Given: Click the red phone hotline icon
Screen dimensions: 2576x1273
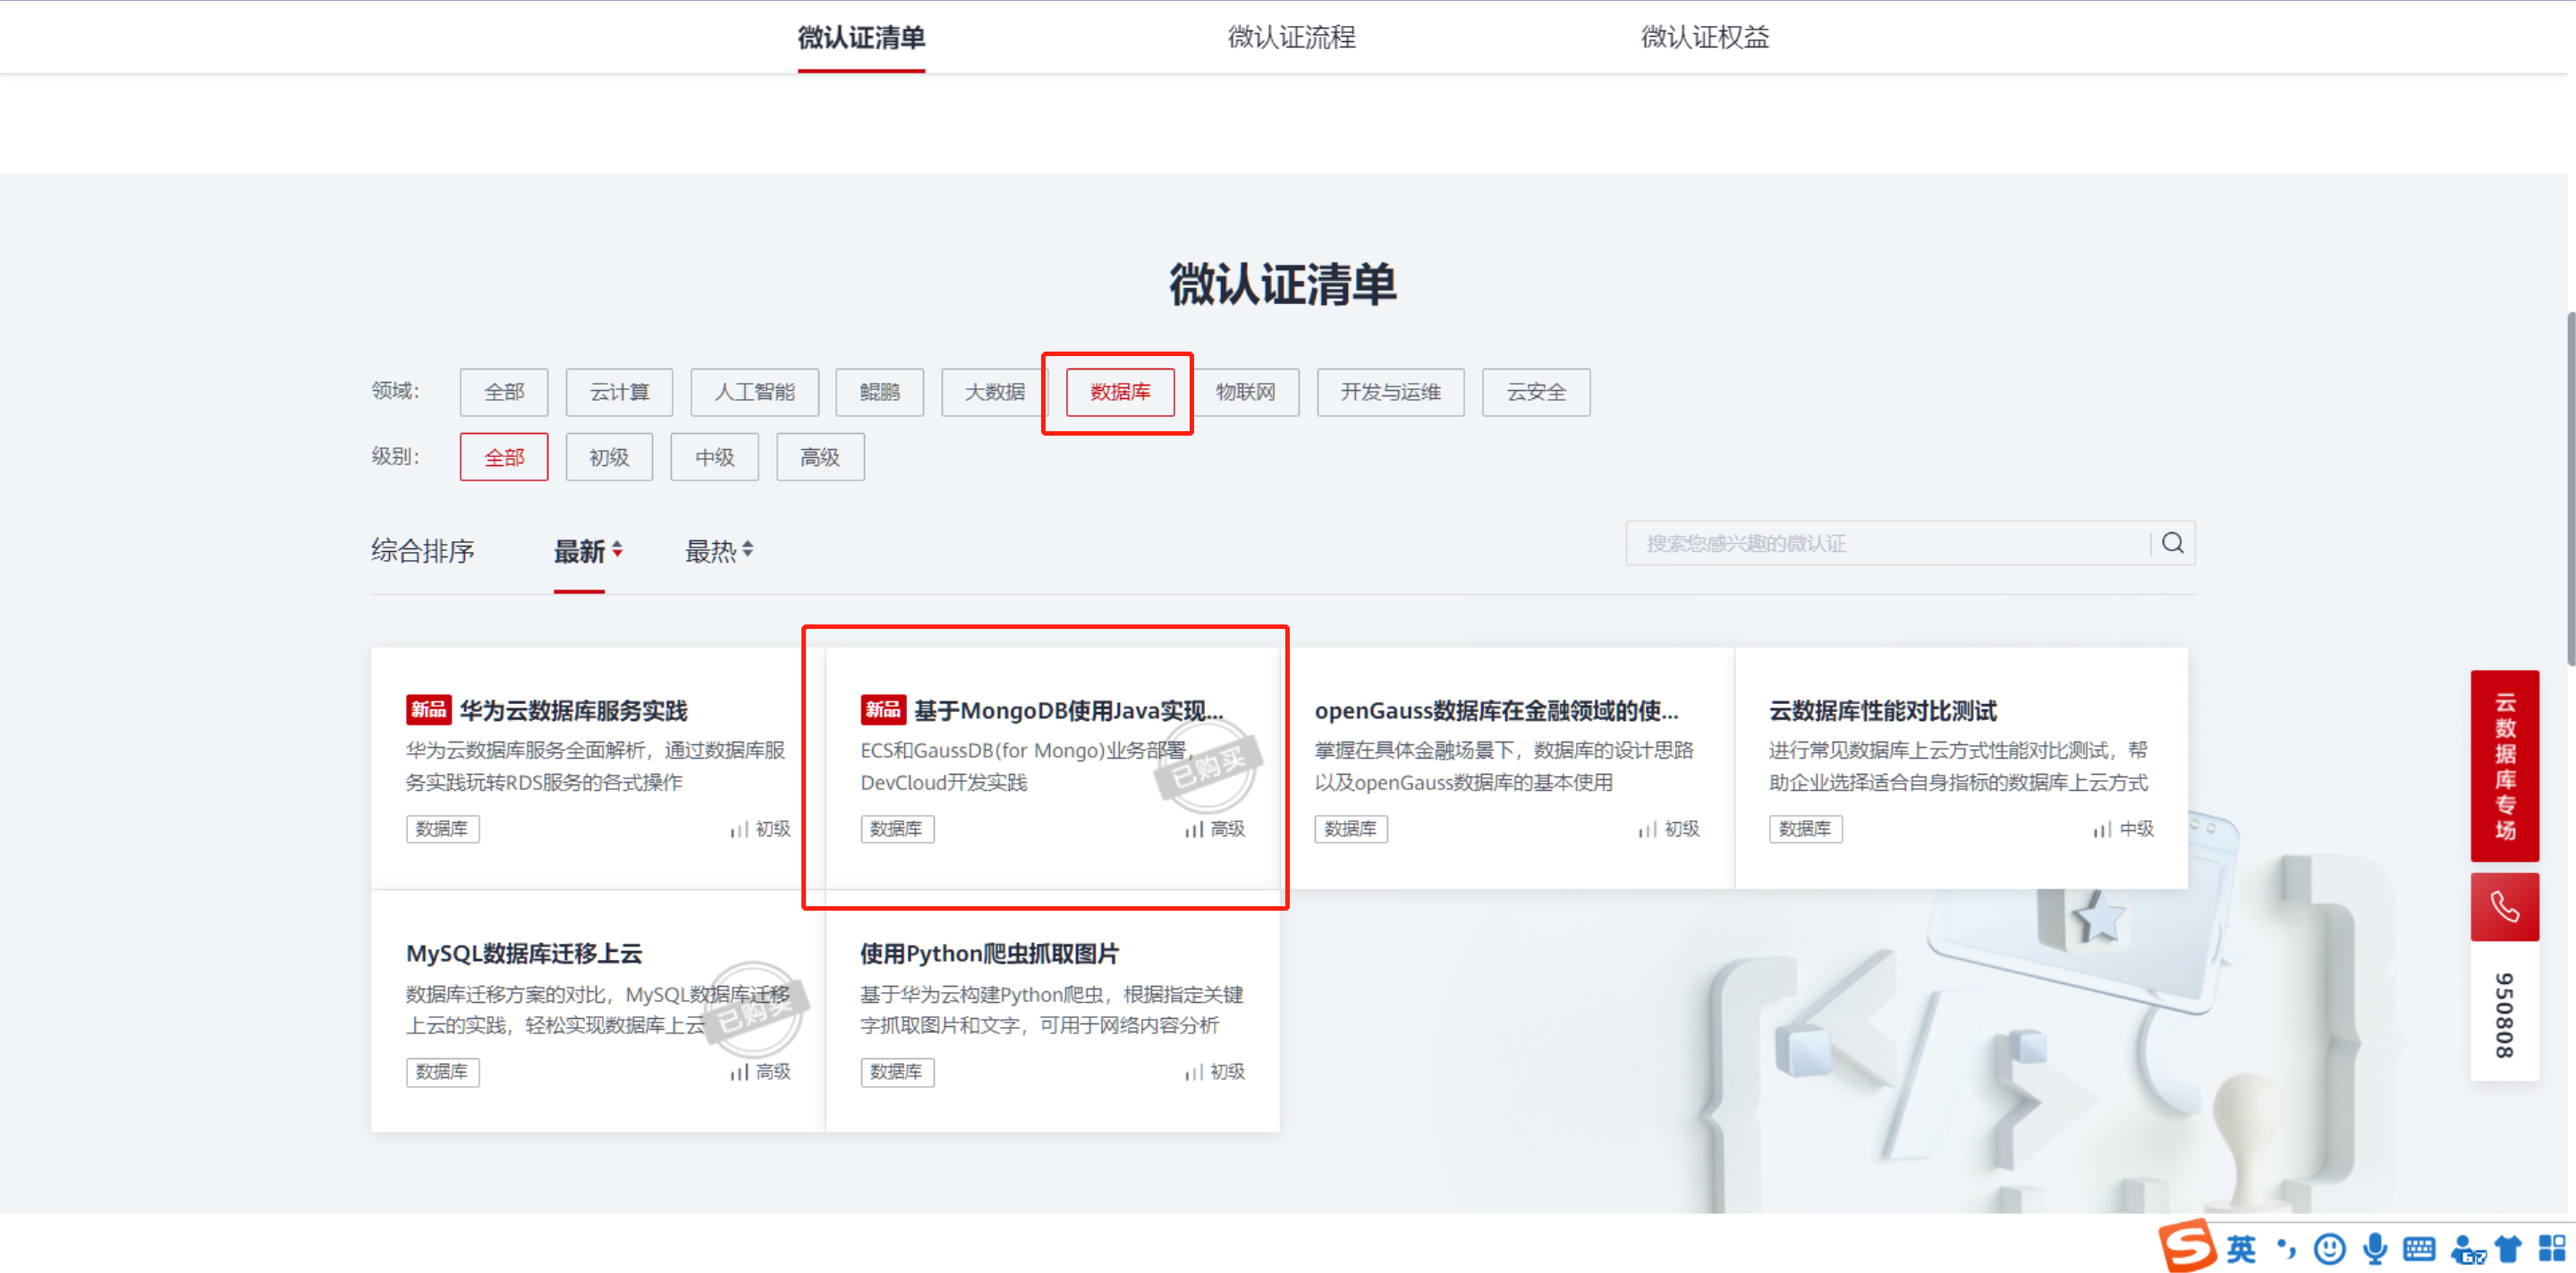Looking at the screenshot, I should [x=2504, y=907].
